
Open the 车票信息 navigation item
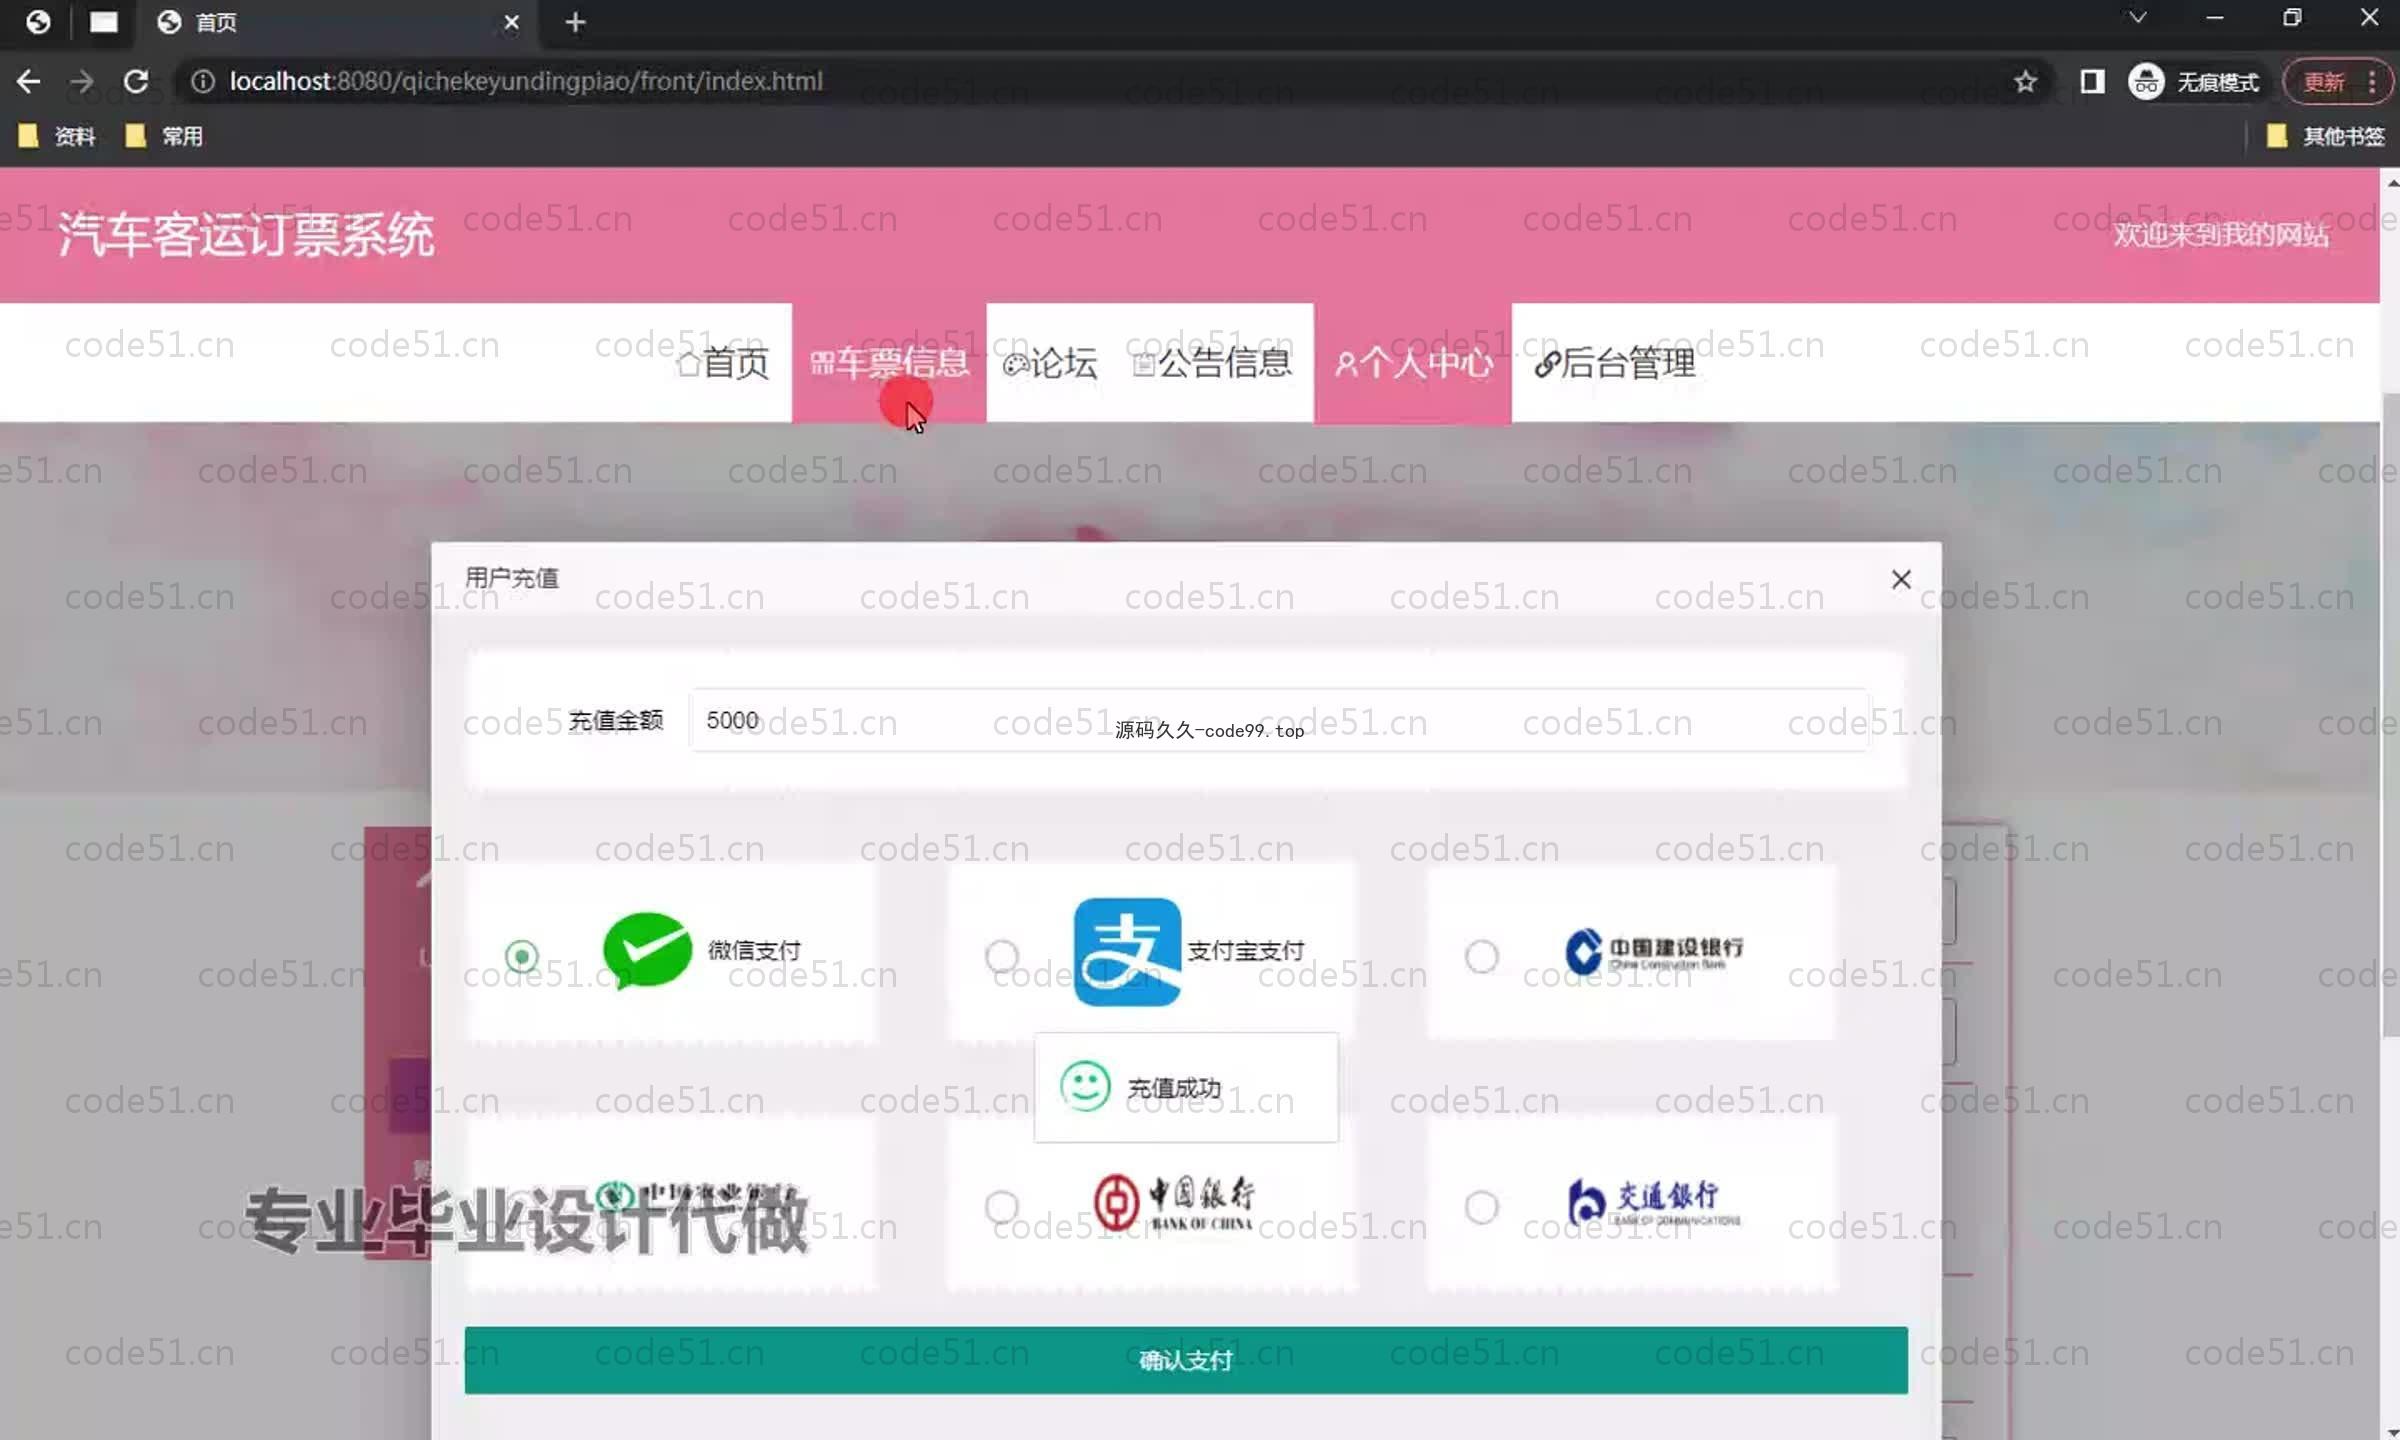pos(889,362)
